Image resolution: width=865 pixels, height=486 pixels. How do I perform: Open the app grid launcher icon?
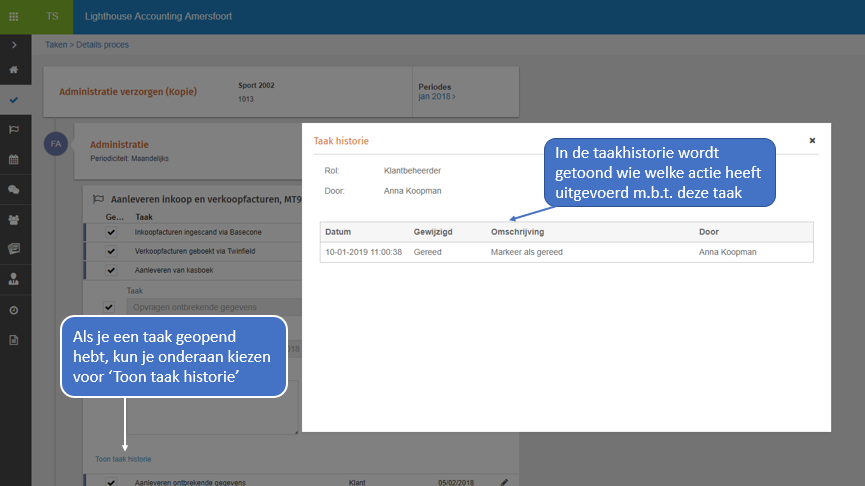coord(14,17)
